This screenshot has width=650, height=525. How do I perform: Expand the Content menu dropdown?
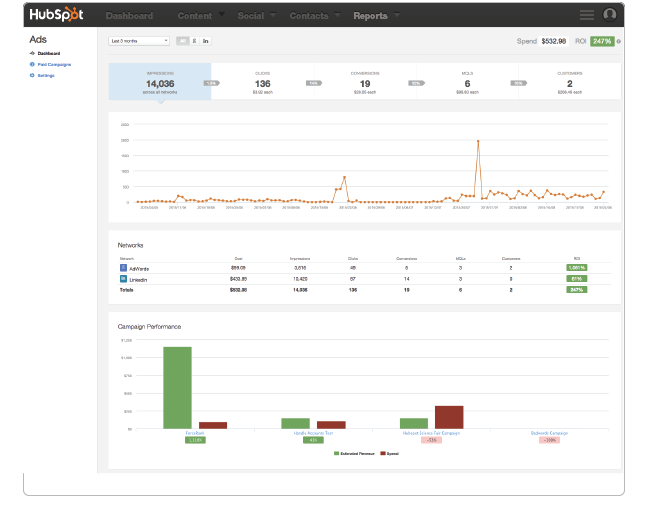tap(200, 16)
